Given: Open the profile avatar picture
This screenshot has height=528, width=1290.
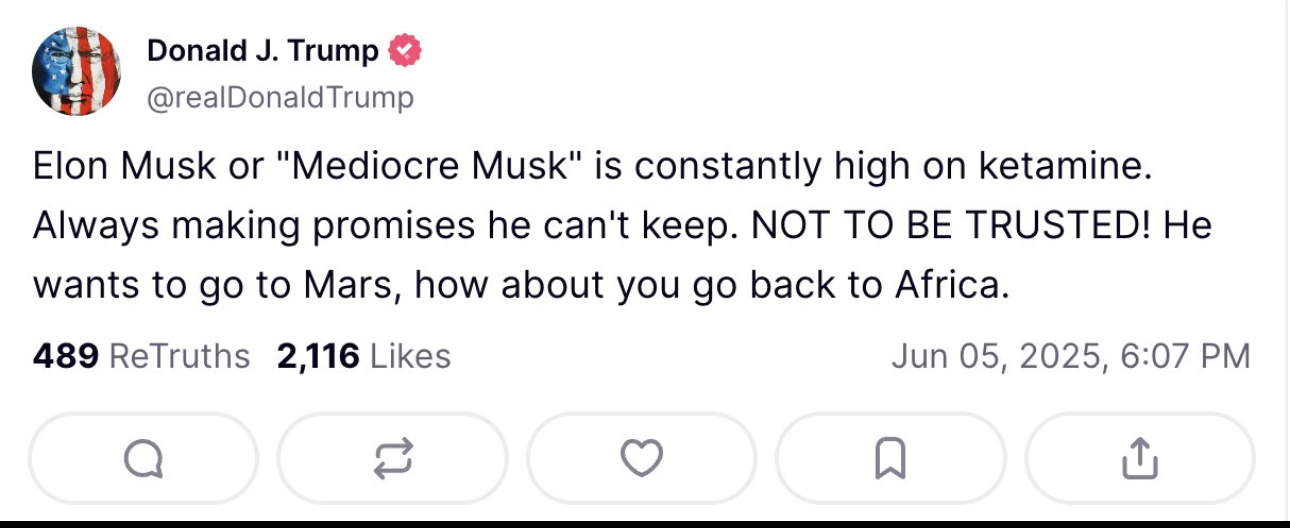Looking at the screenshot, I should click(x=76, y=71).
